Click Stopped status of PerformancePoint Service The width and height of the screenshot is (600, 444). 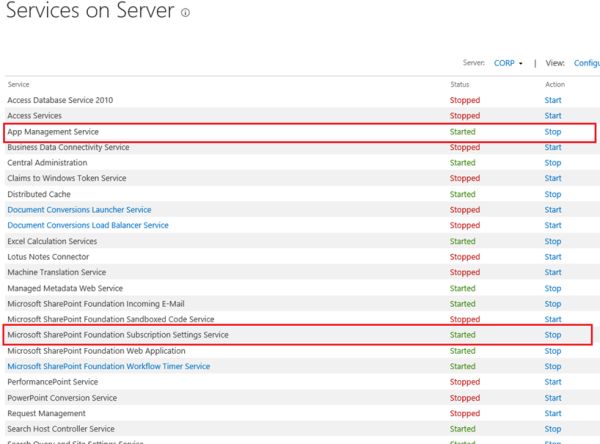tap(465, 382)
